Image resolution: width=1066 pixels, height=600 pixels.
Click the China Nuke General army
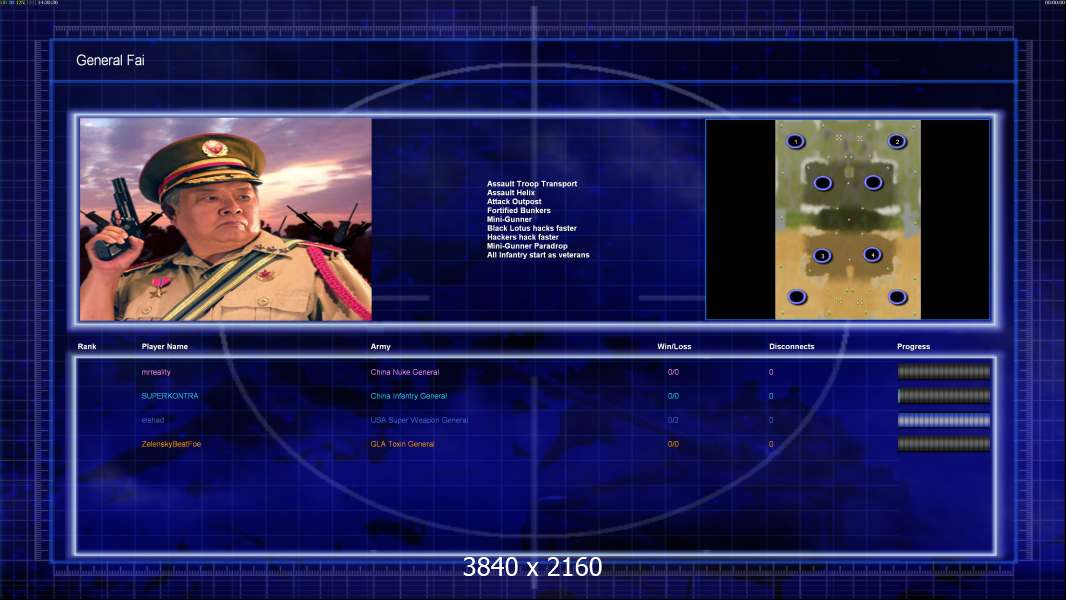click(x=405, y=372)
